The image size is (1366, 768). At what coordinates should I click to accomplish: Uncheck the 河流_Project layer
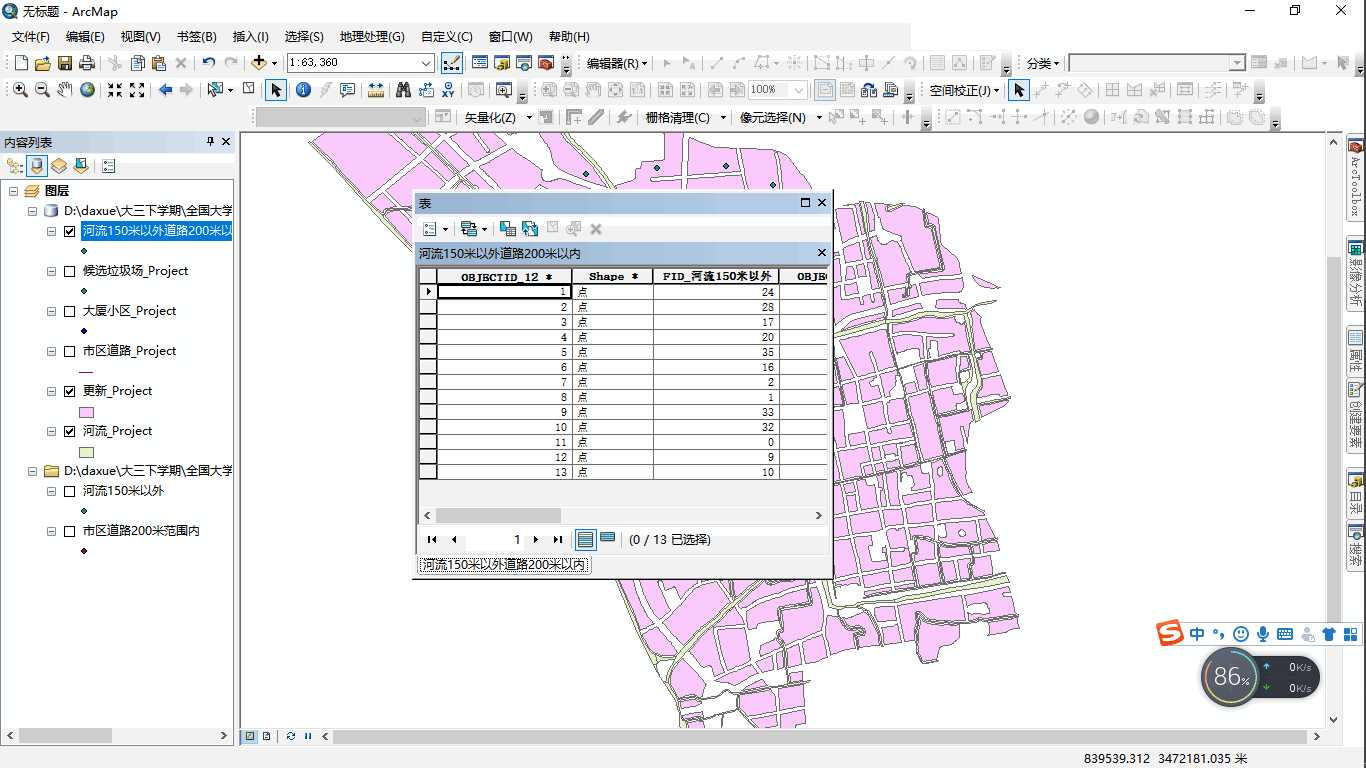69,431
